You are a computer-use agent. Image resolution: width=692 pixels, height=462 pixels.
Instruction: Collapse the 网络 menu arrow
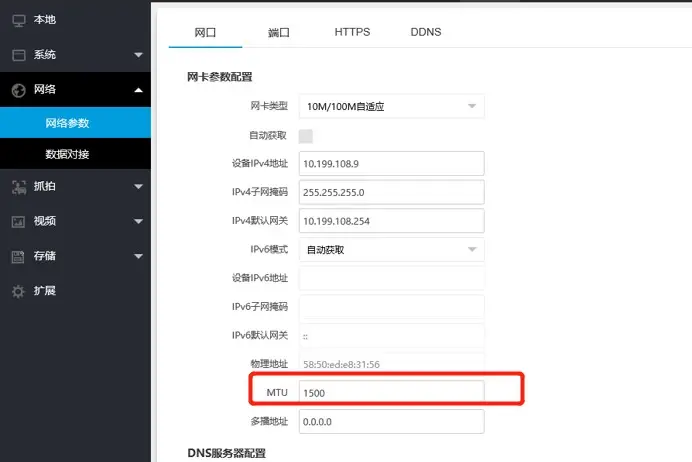[x=139, y=89]
